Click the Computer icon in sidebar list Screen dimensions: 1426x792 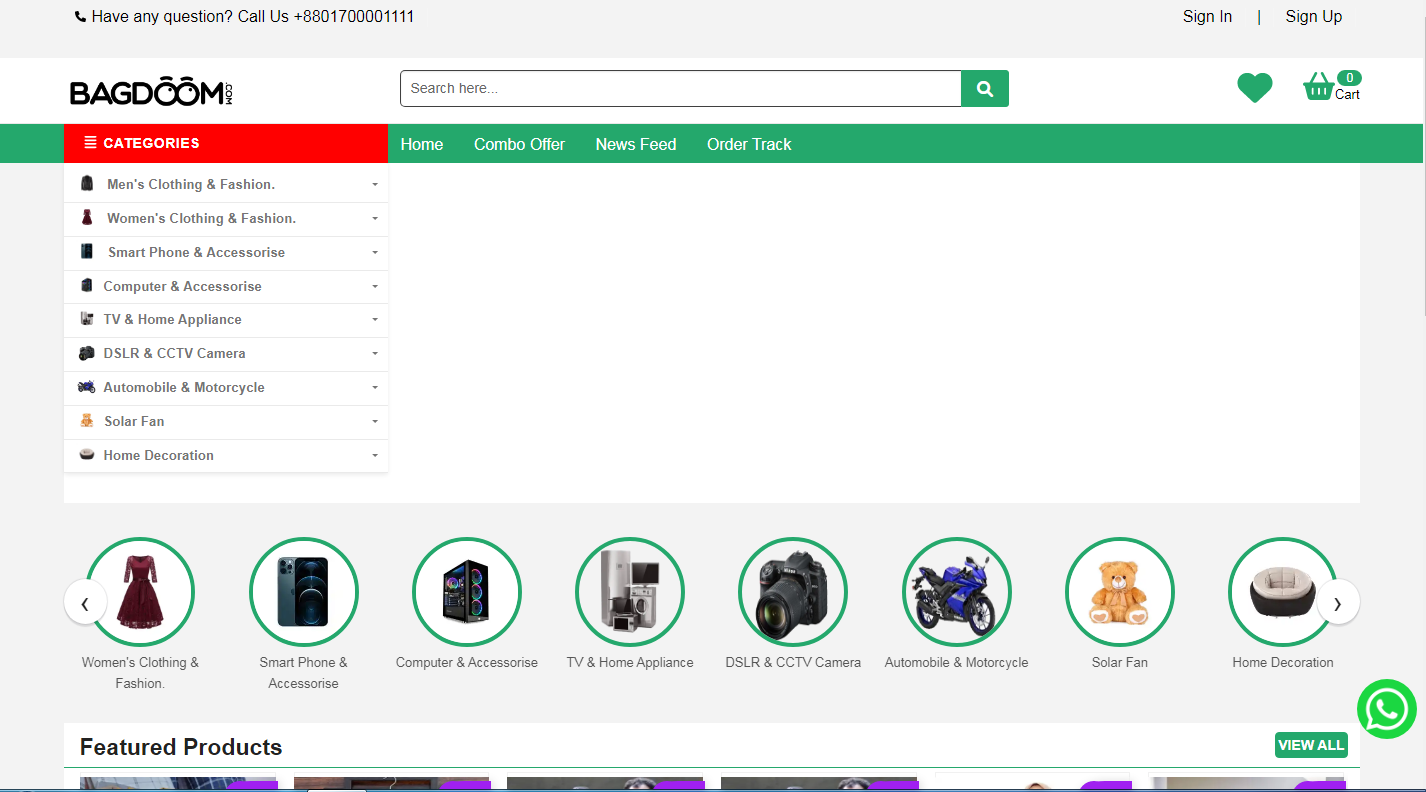pyautogui.click(x=87, y=286)
